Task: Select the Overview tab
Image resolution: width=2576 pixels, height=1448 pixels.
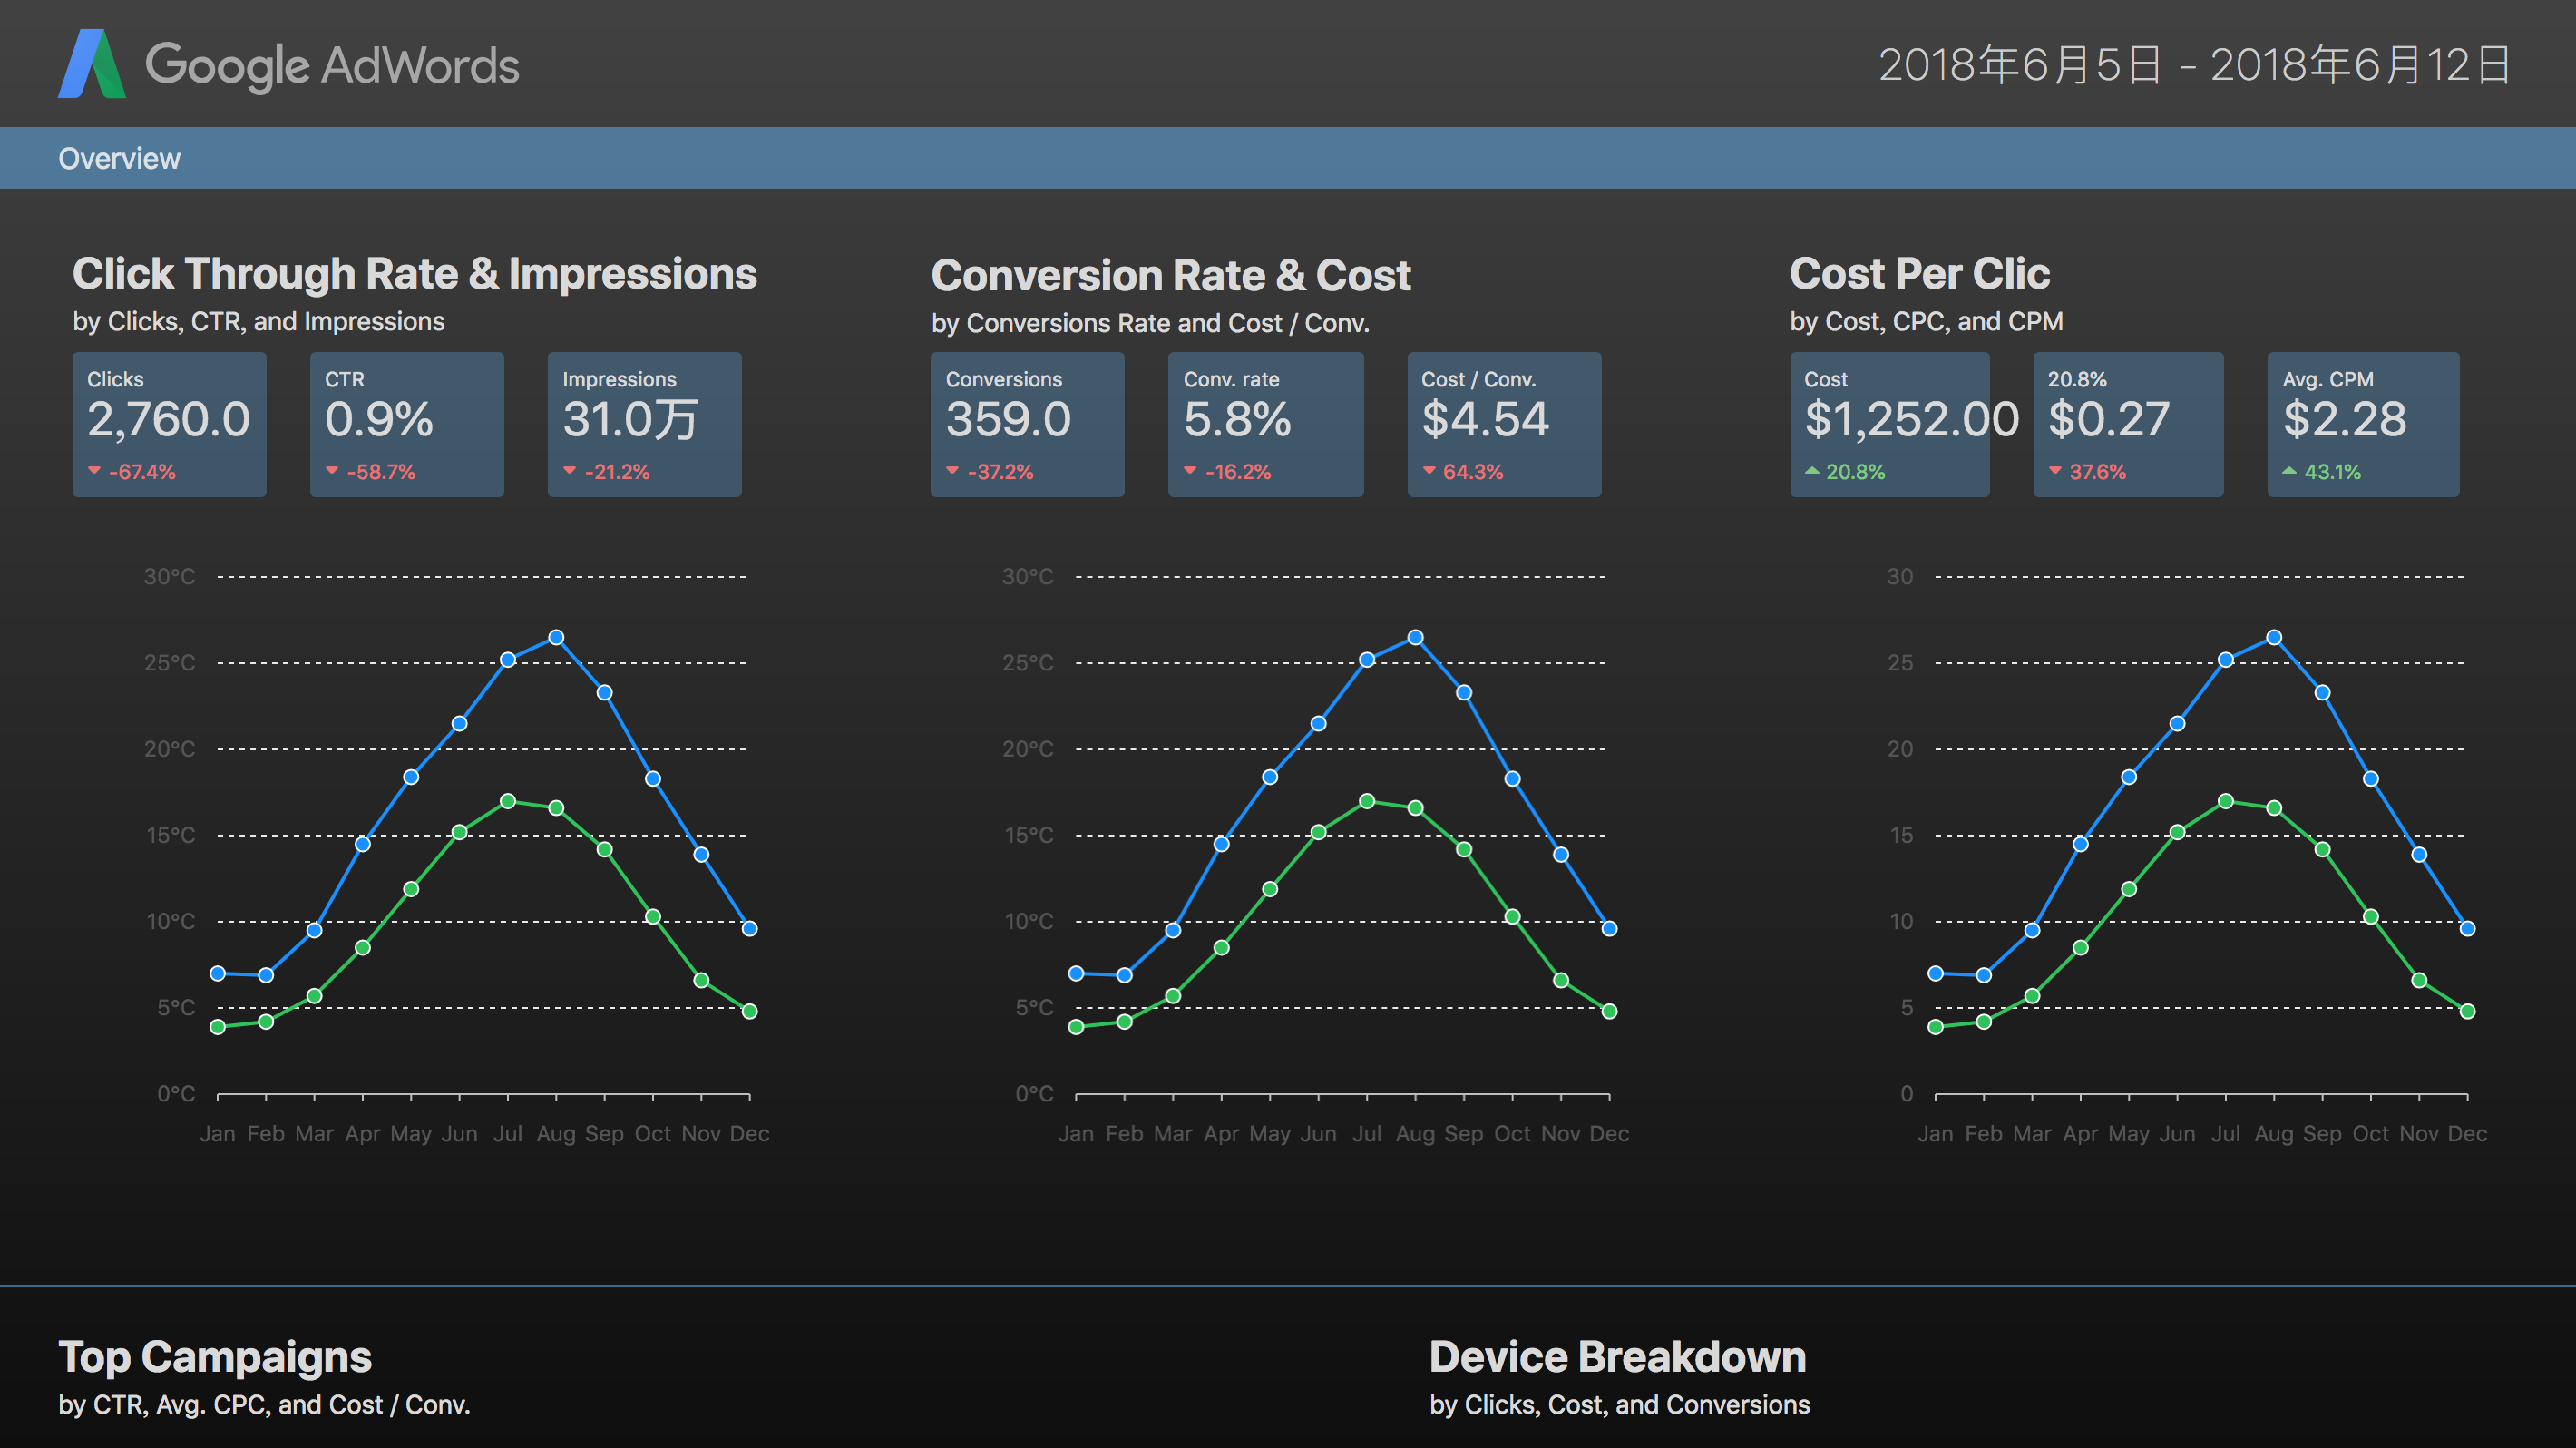Action: (119, 158)
